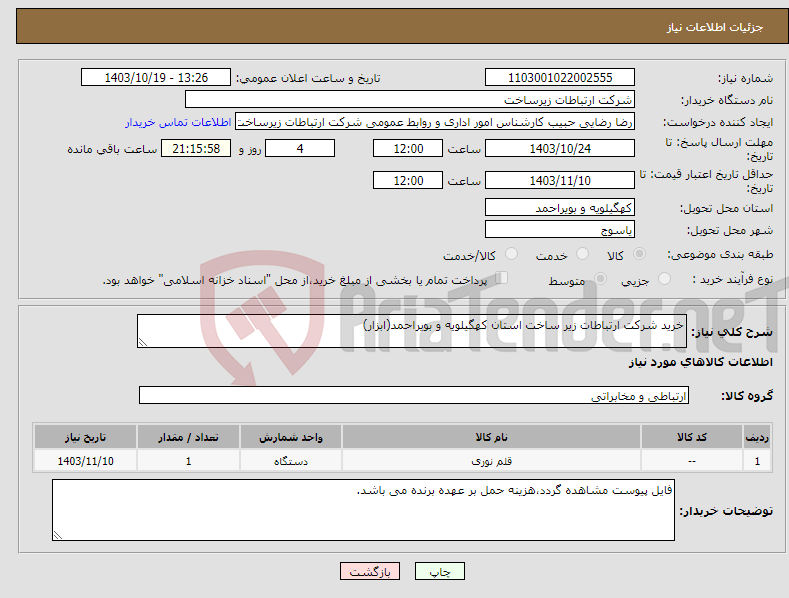Click the واحد شمارش column header
Screen dimensions: 789x598
[x=291, y=437]
